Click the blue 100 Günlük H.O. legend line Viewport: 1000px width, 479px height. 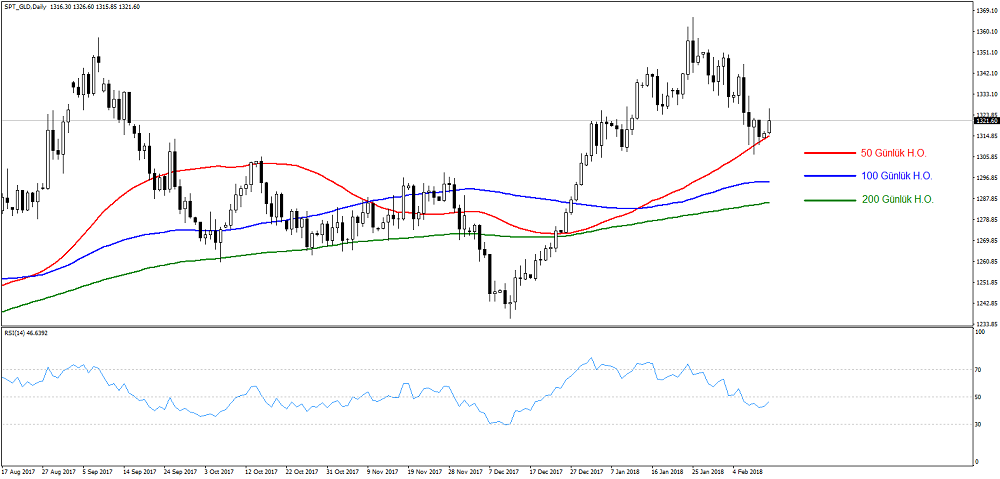(828, 176)
